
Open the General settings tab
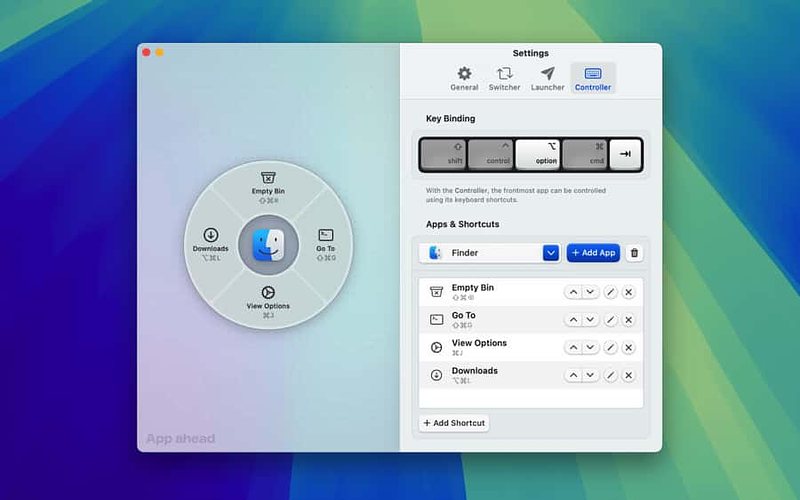(464, 79)
